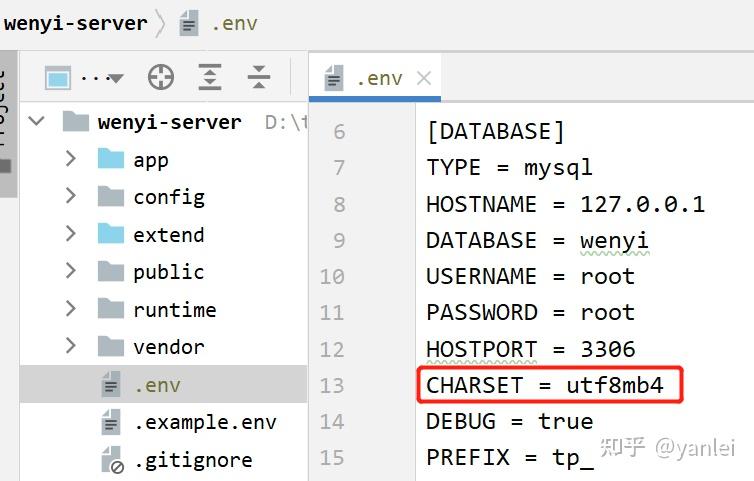The width and height of the screenshot is (754, 481).
Task: Expand the config folder arrow
Action: click(x=70, y=196)
